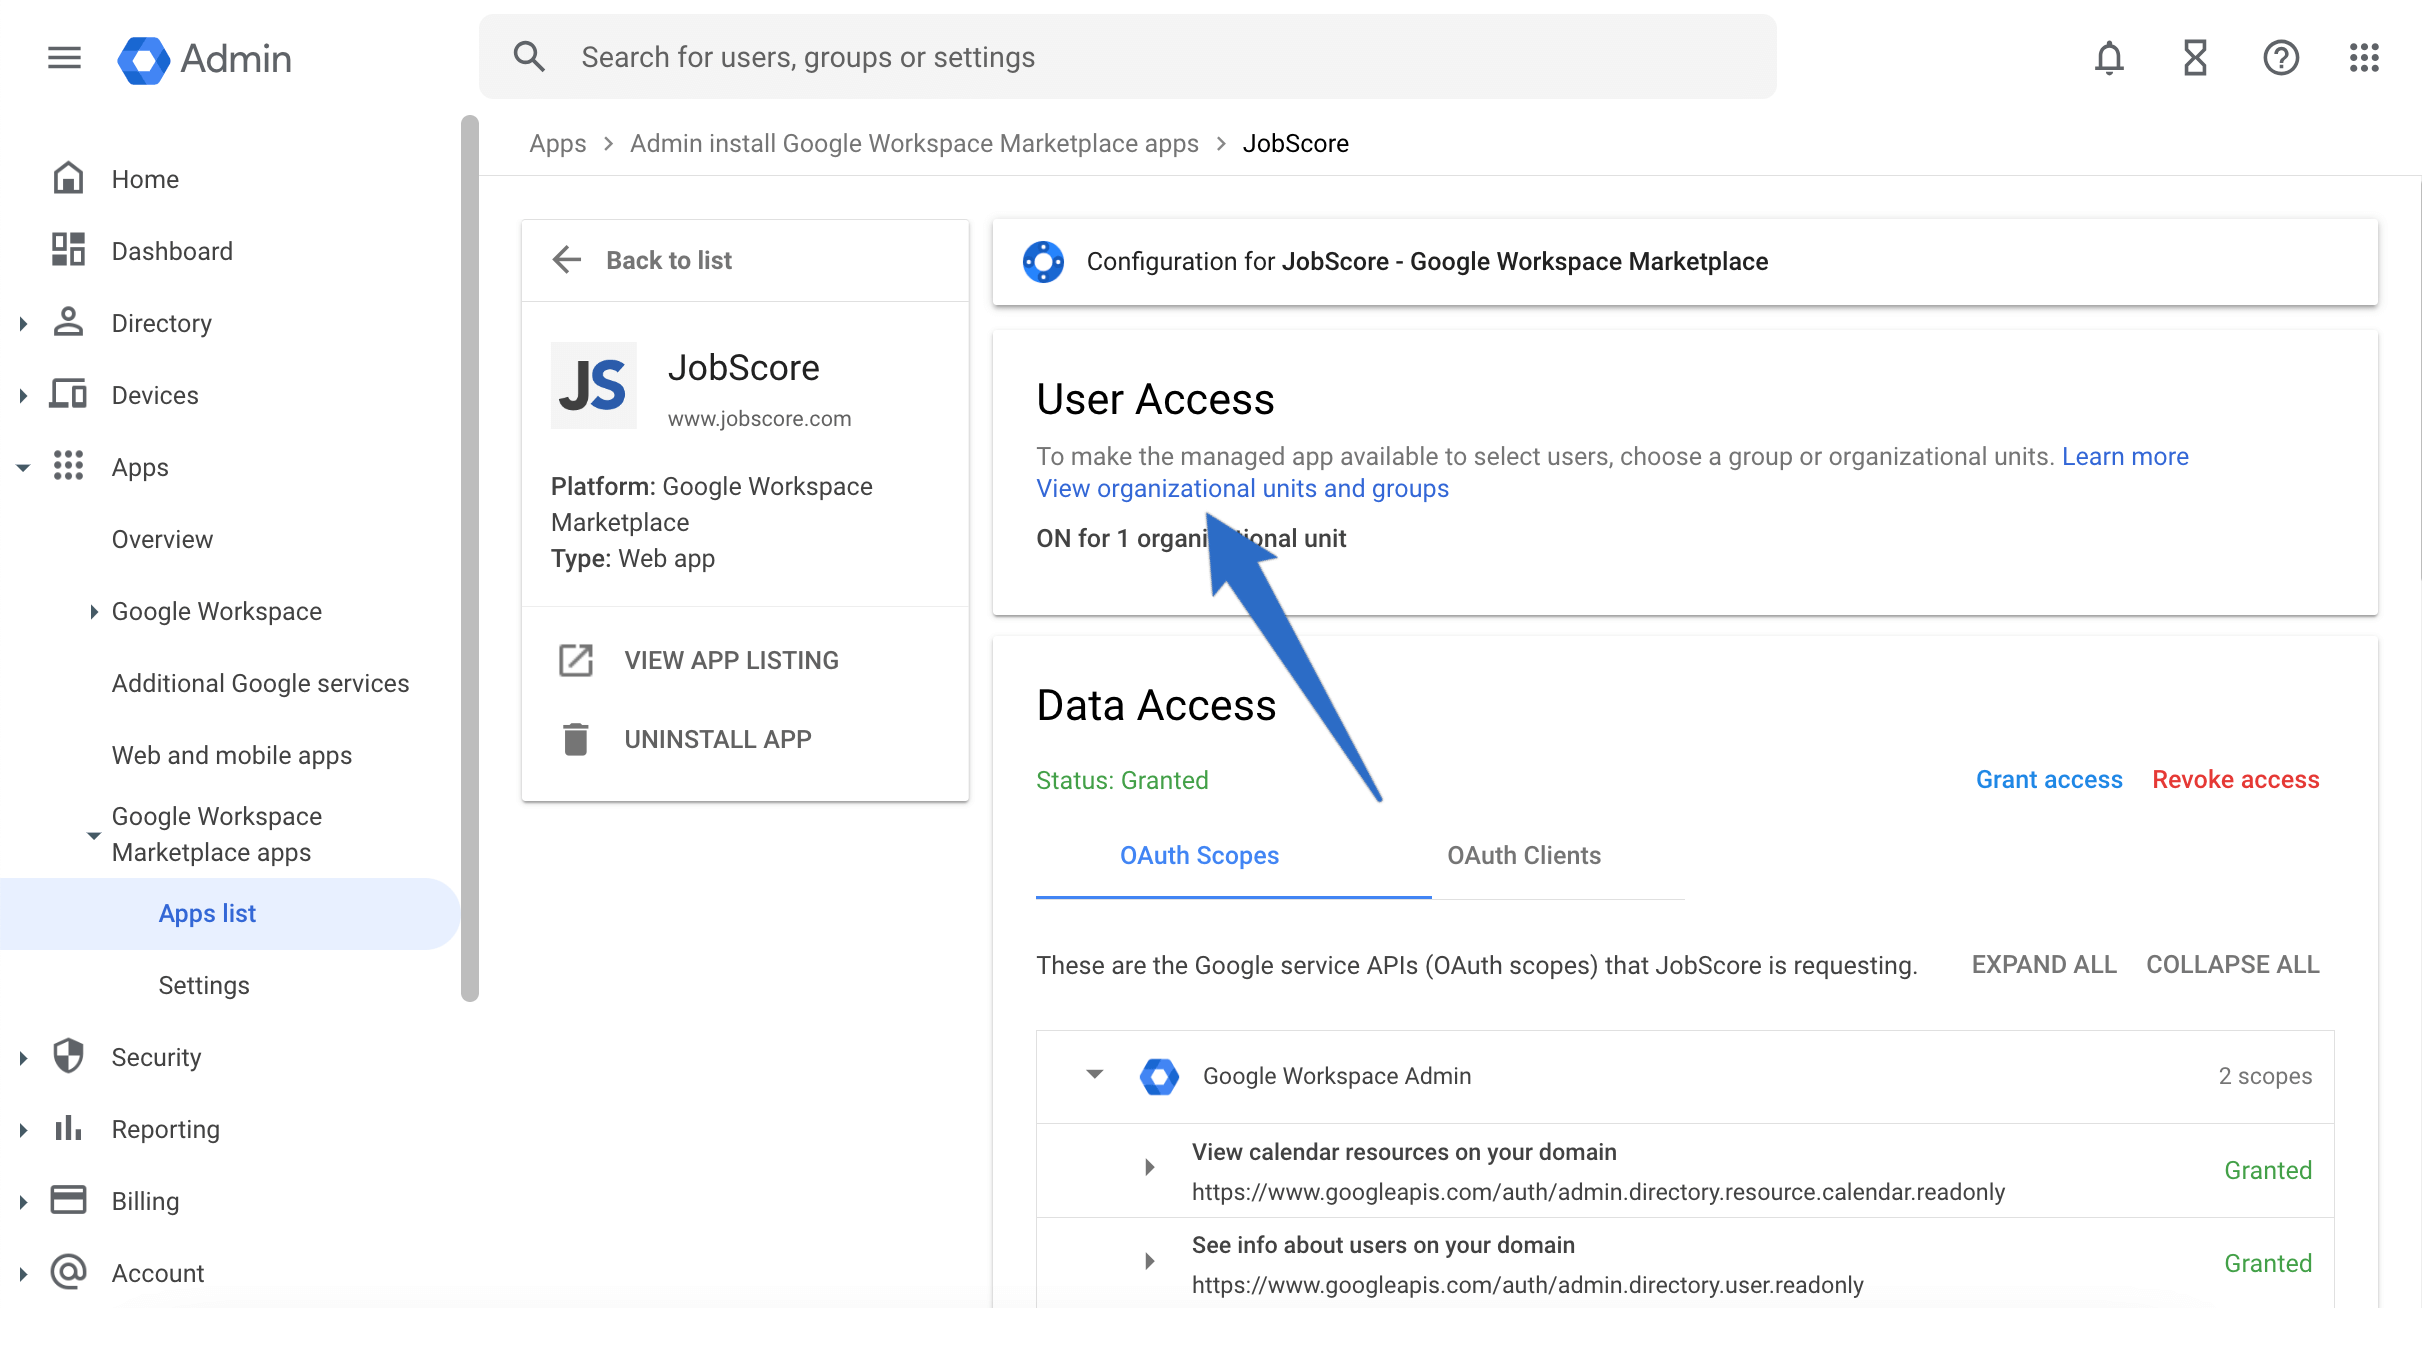Image resolution: width=2422 pixels, height=1354 pixels.
Task: Open the help question mark icon
Action: (x=2281, y=58)
